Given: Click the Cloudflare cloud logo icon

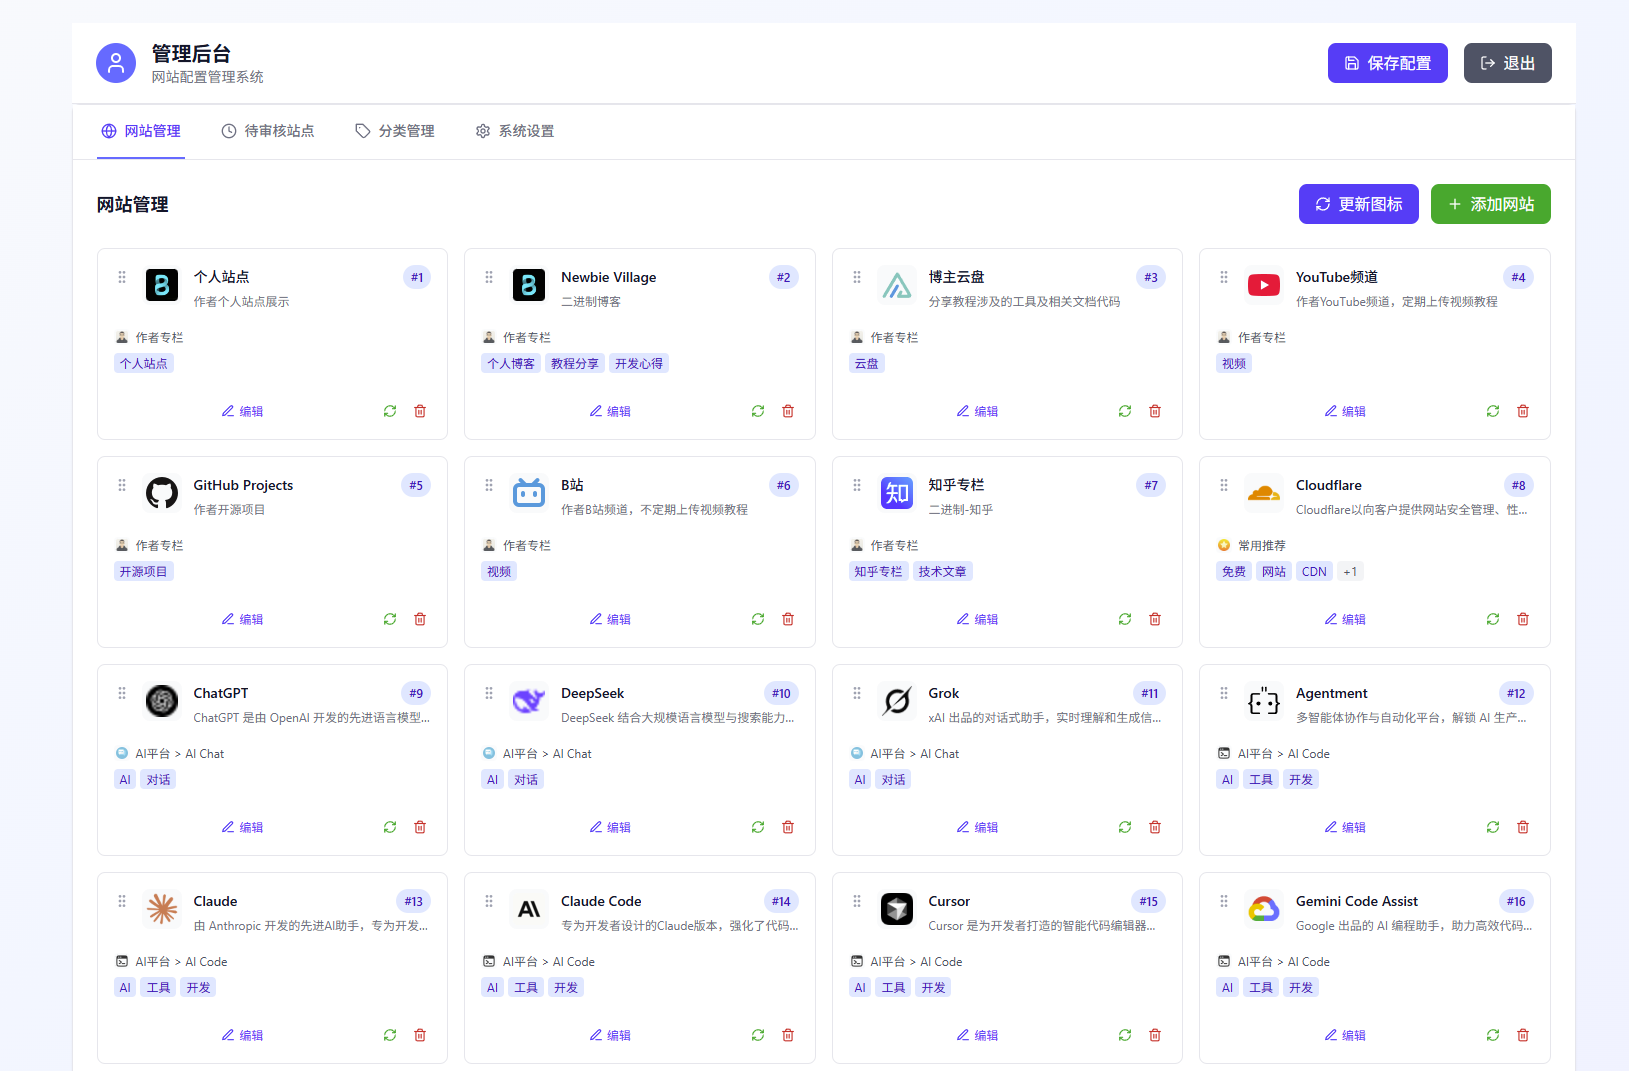Looking at the screenshot, I should point(1263,493).
